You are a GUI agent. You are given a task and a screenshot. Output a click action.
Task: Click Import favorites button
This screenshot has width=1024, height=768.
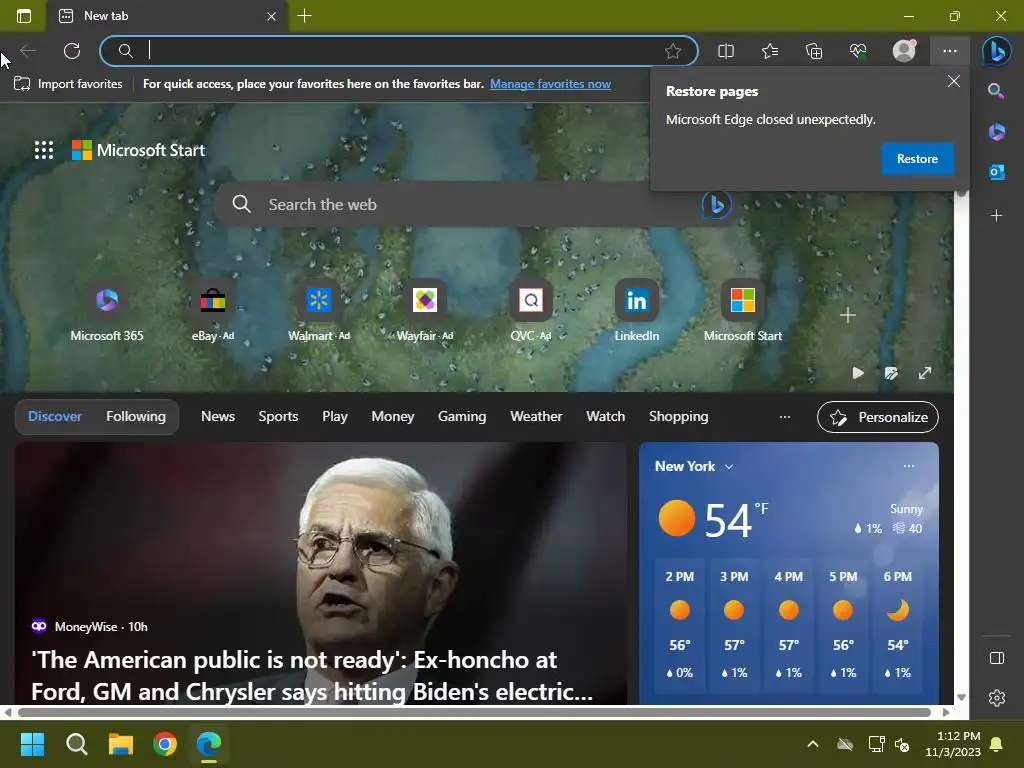point(68,84)
